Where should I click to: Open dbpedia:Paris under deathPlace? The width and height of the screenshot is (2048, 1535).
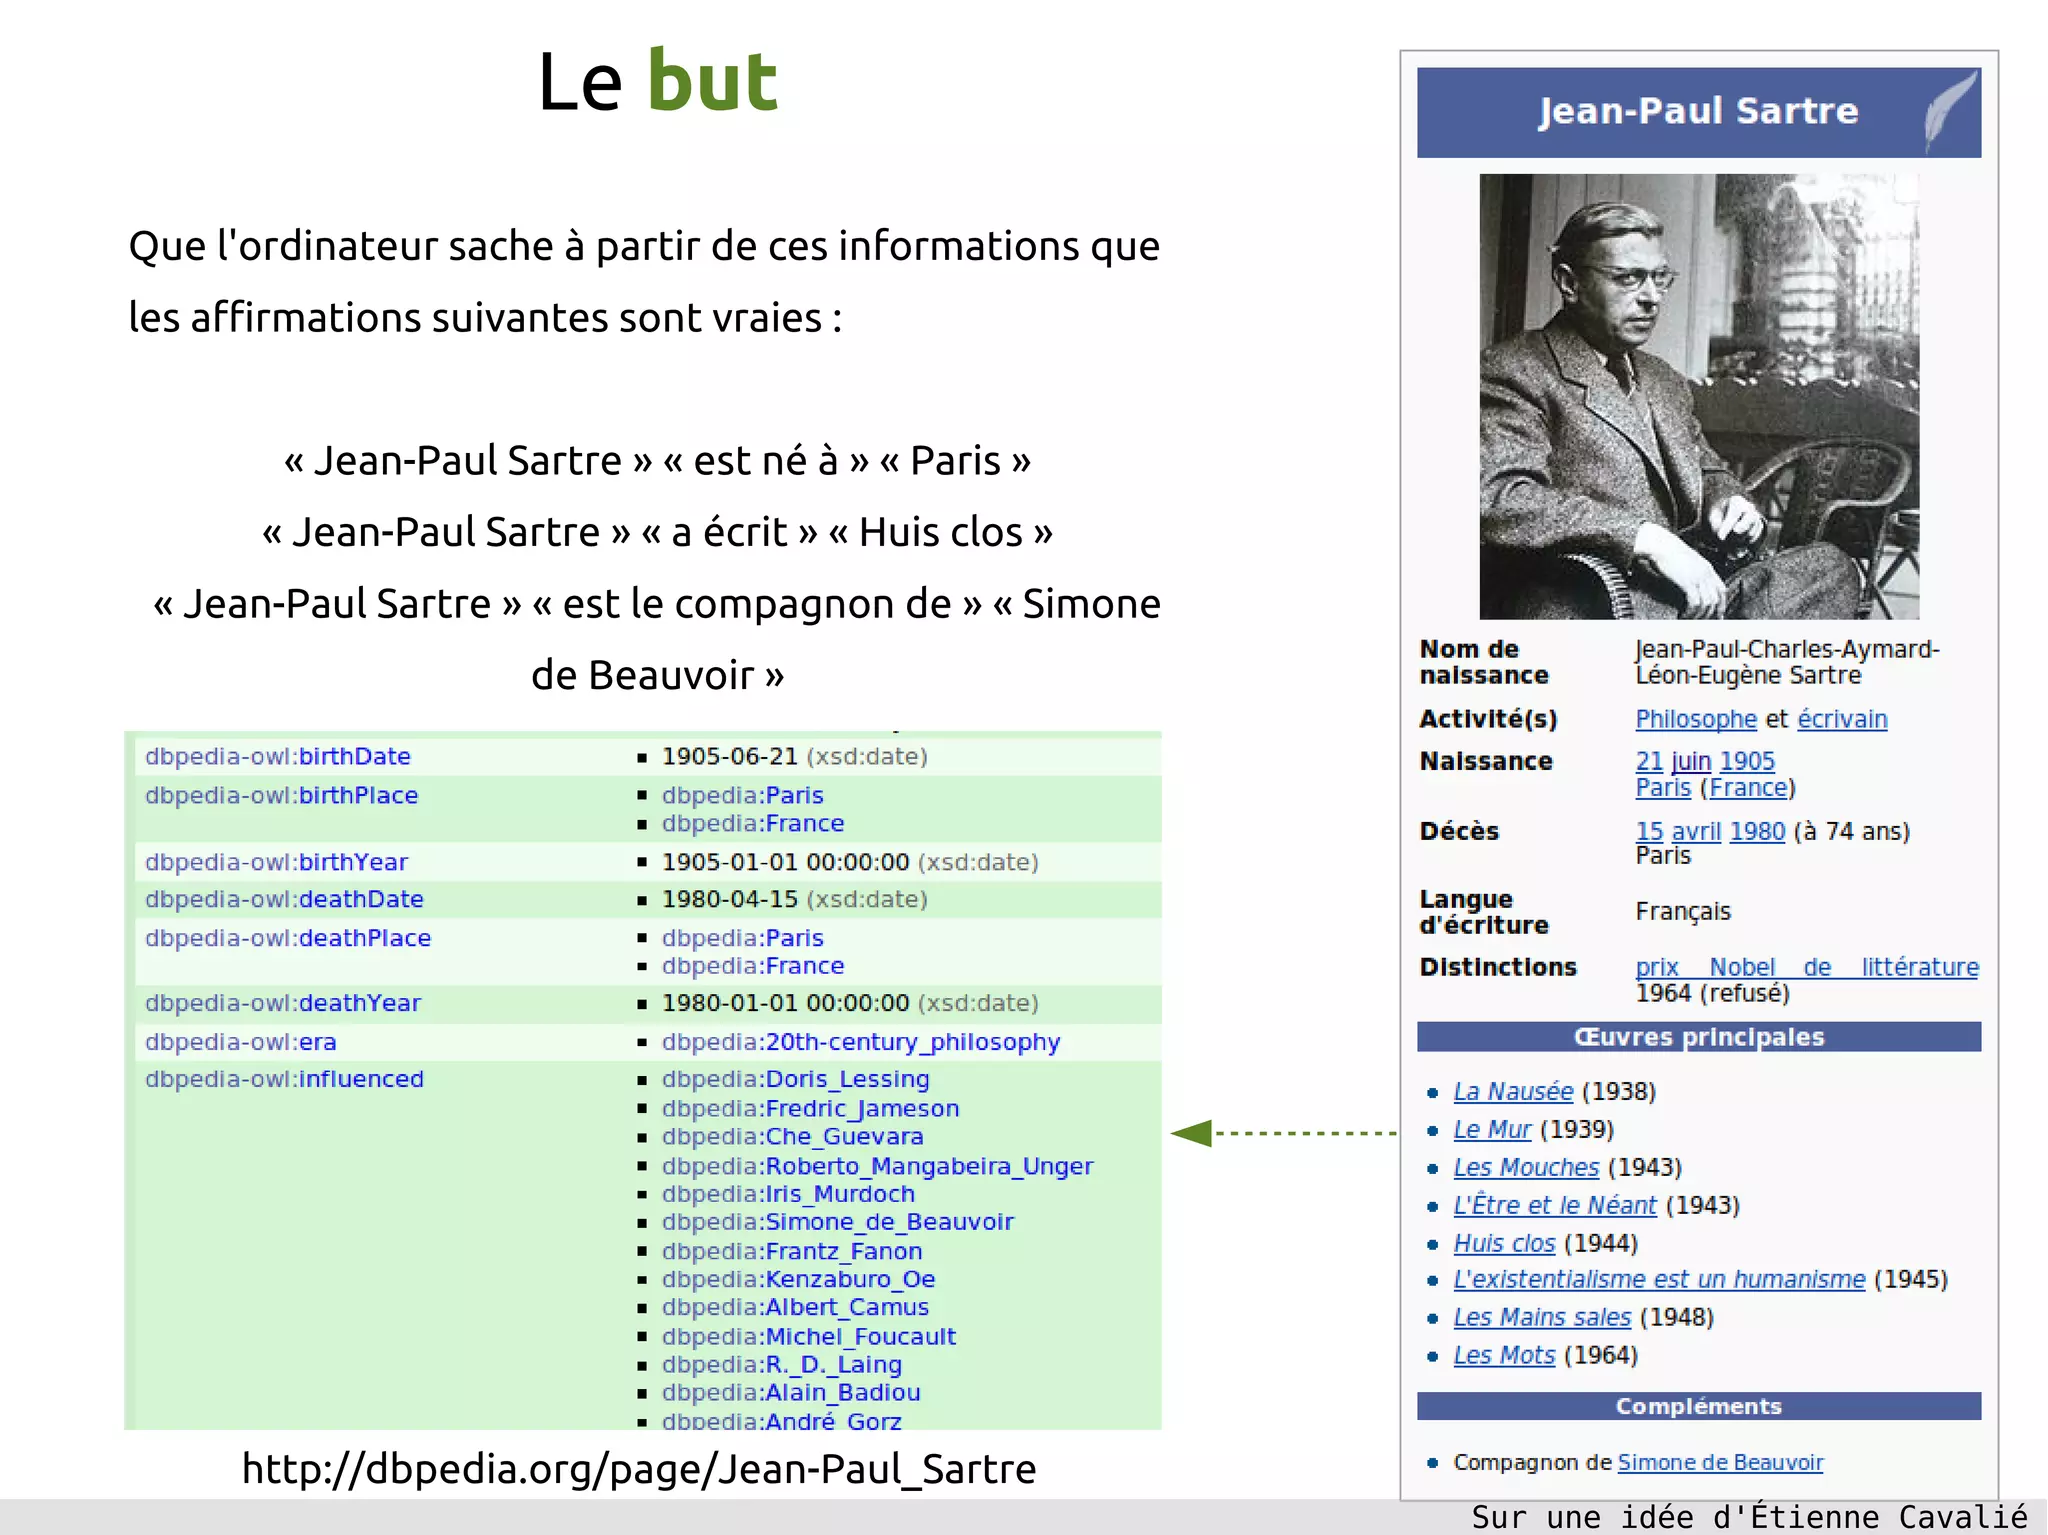coord(743,938)
